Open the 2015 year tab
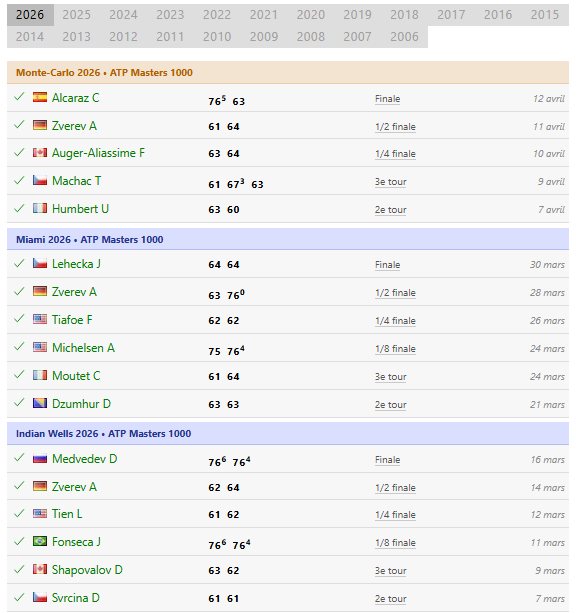The height and width of the screenshot is (613, 582). click(545, 15)
